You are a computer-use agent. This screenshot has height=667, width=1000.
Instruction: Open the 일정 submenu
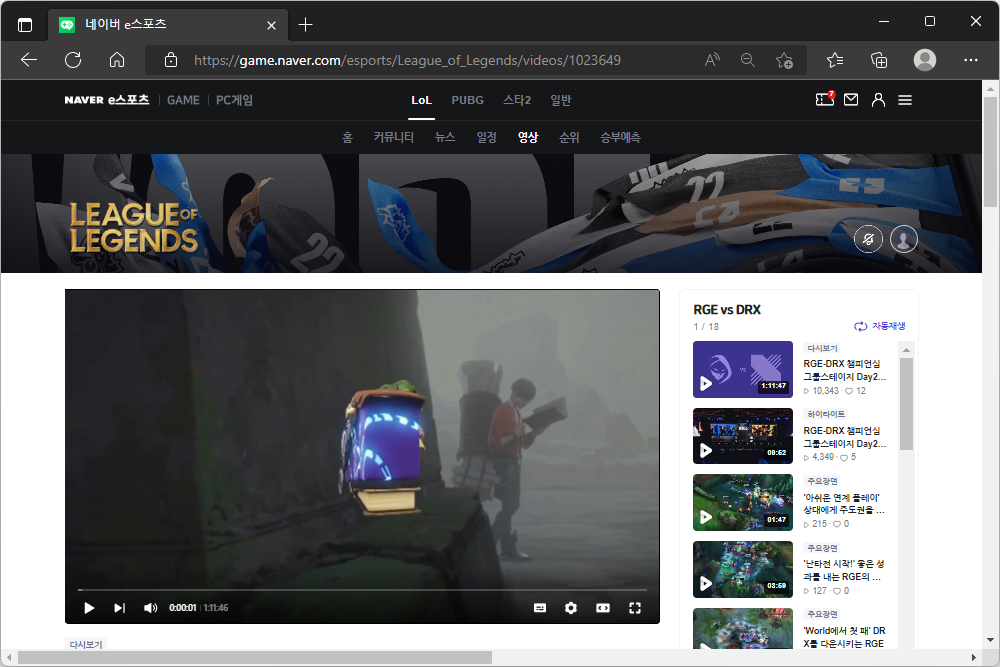coord(486,137)
